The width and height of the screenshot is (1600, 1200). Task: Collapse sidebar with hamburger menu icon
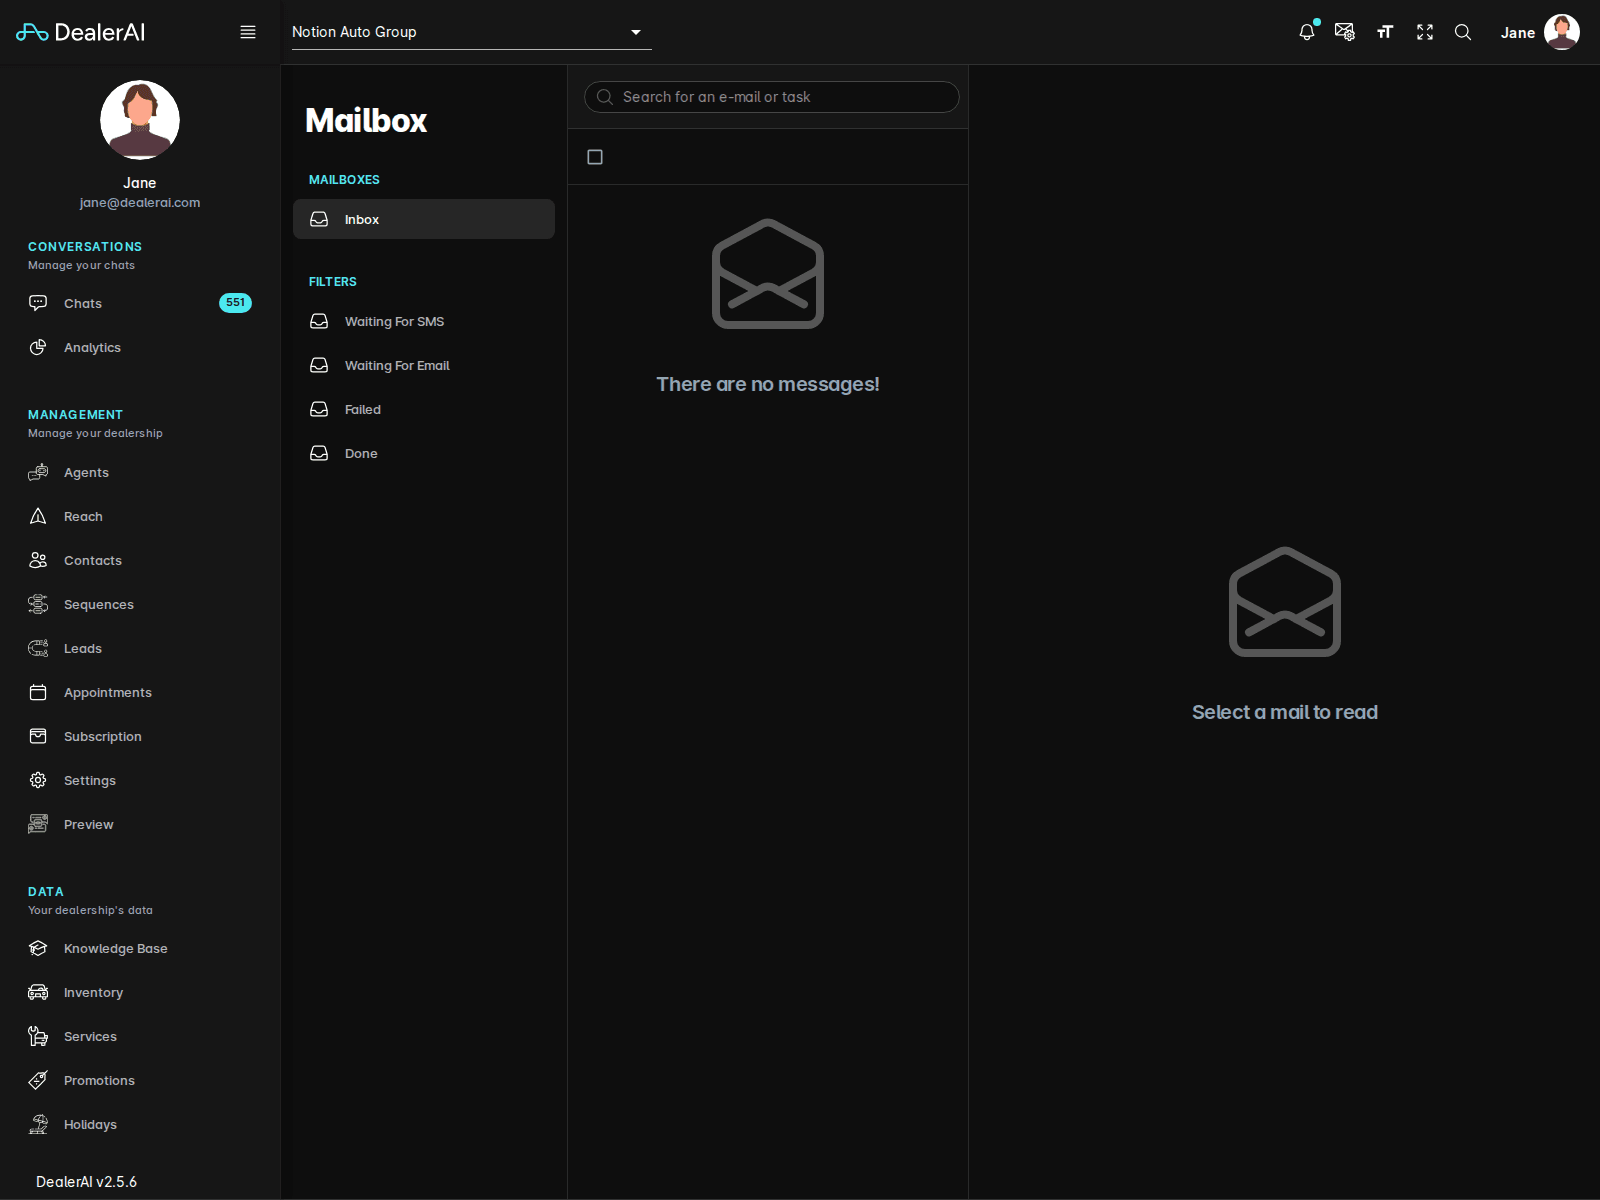[x=248, y=32]
